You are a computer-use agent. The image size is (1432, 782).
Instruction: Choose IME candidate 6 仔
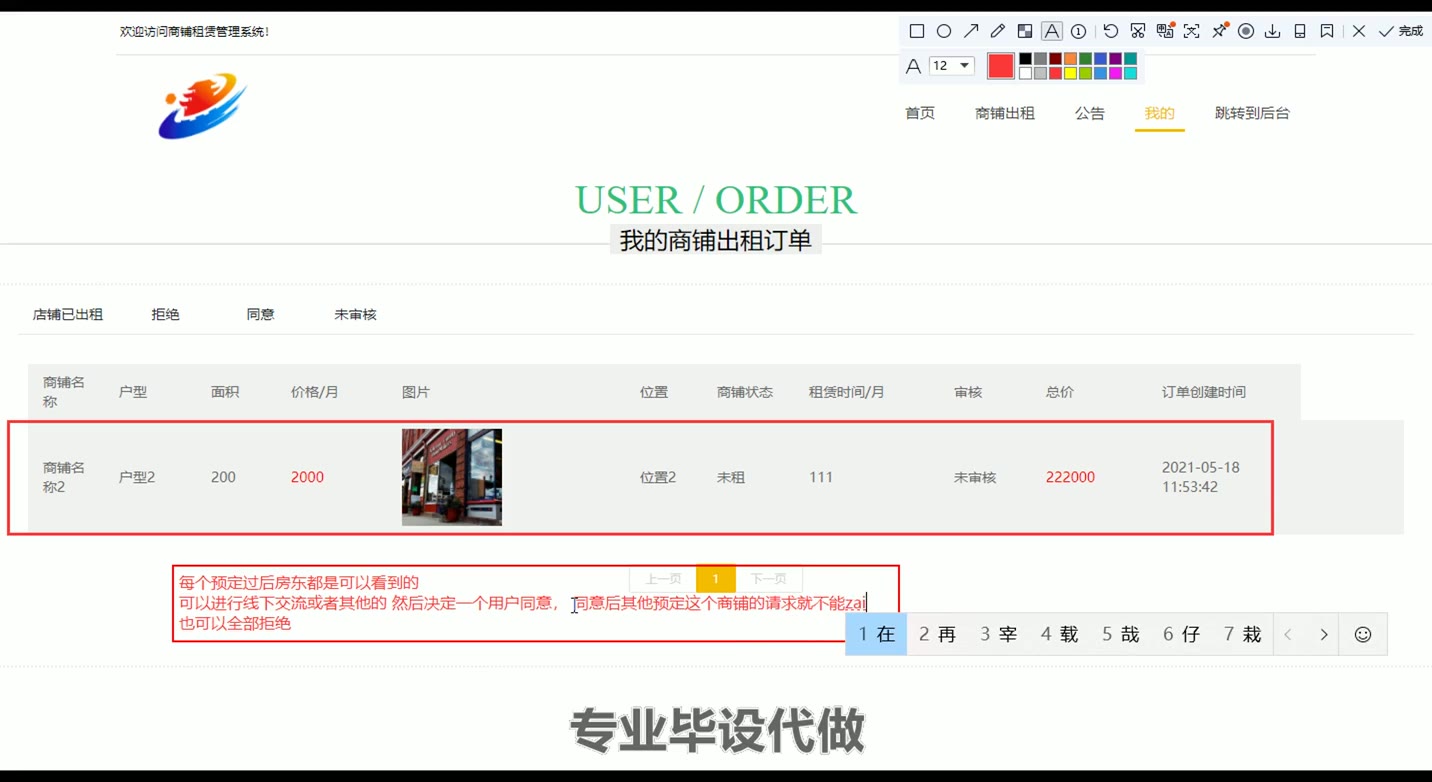coord(1181,634)
